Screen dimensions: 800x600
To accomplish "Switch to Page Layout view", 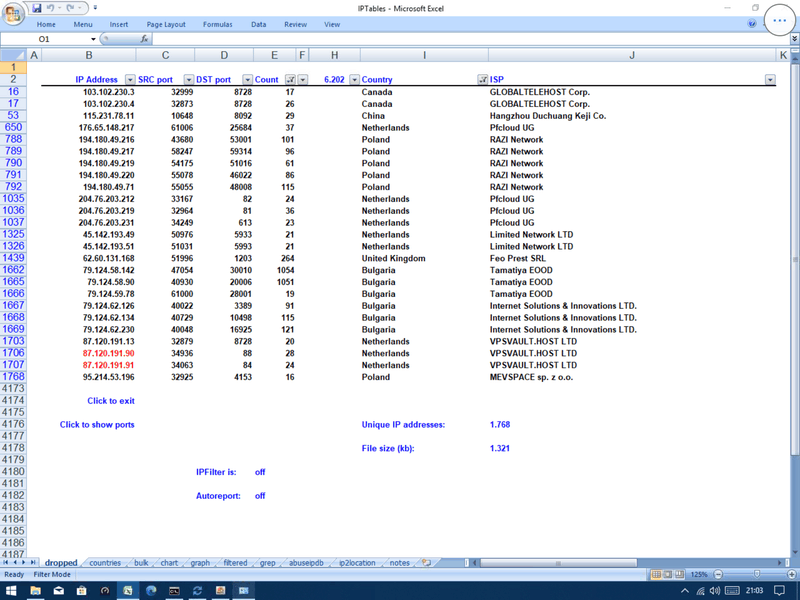I will (x=667, y=574).
